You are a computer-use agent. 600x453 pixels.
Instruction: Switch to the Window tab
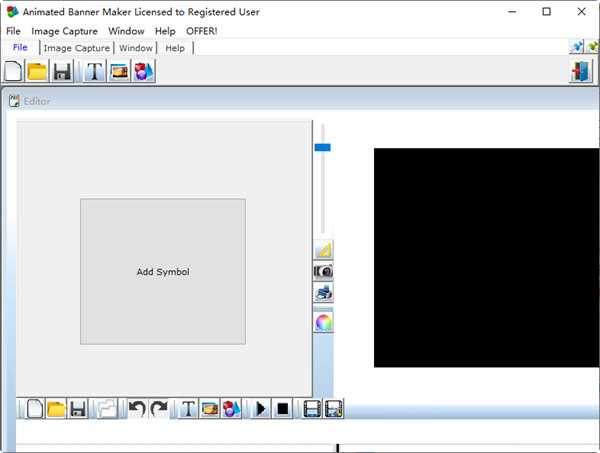click(136, 48)
